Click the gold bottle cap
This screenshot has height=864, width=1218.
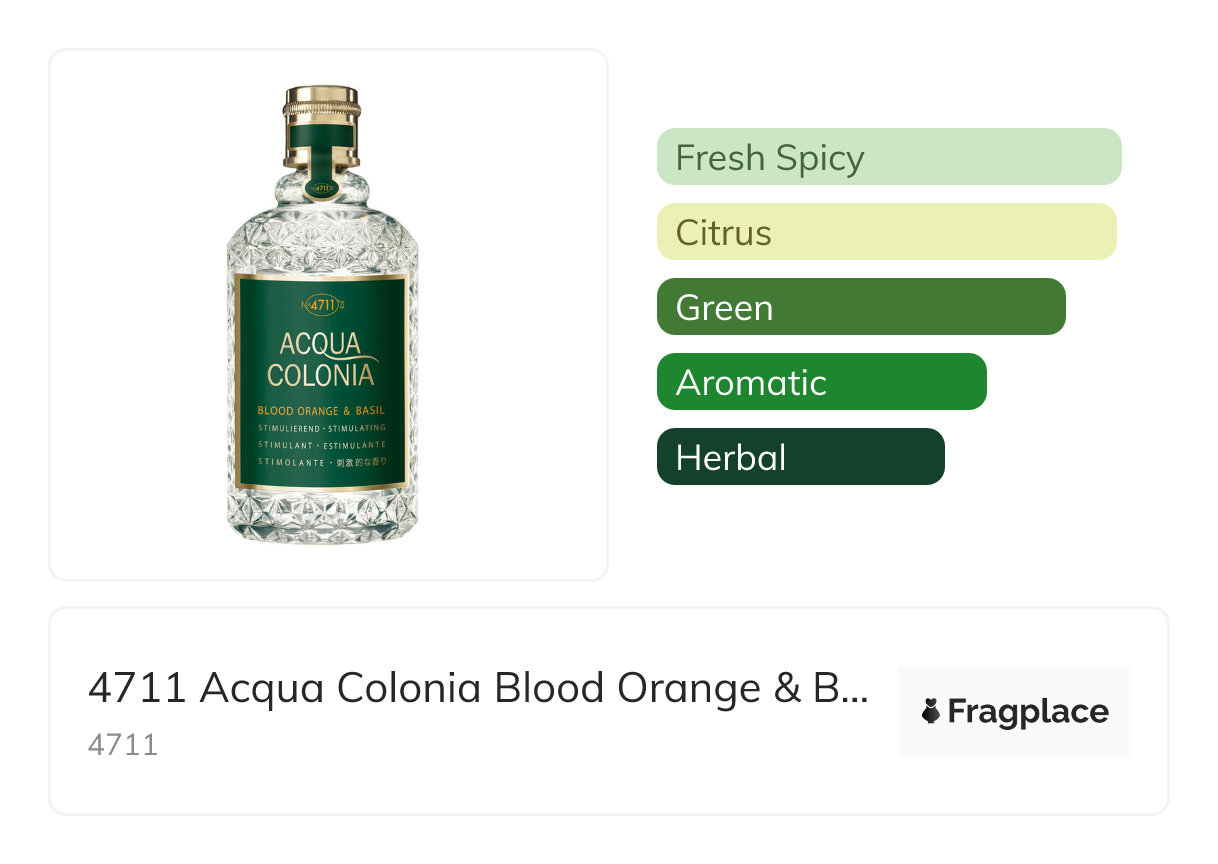coord(321,101)
